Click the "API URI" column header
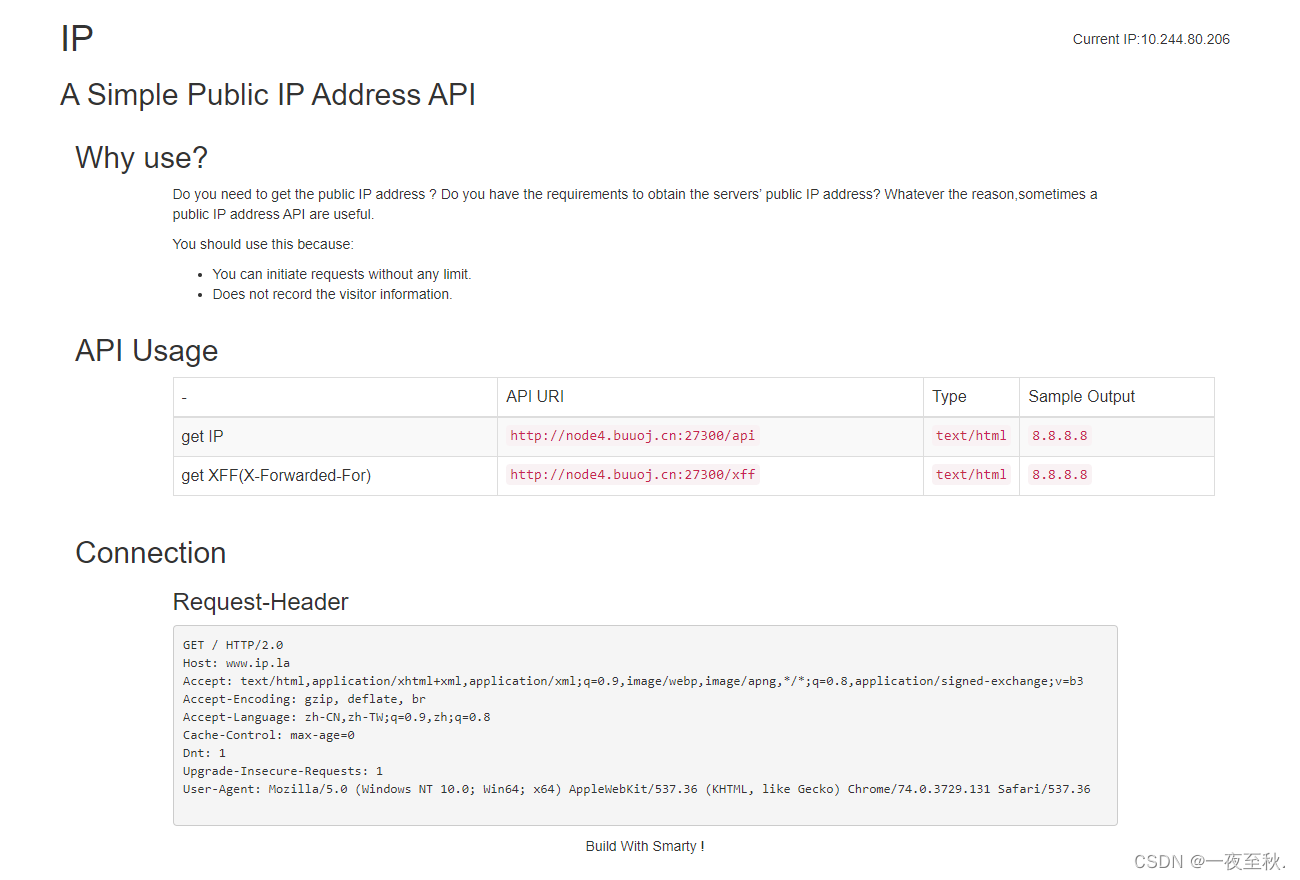The width and height of the screenshot is (1300, 880). pos(535,397)
